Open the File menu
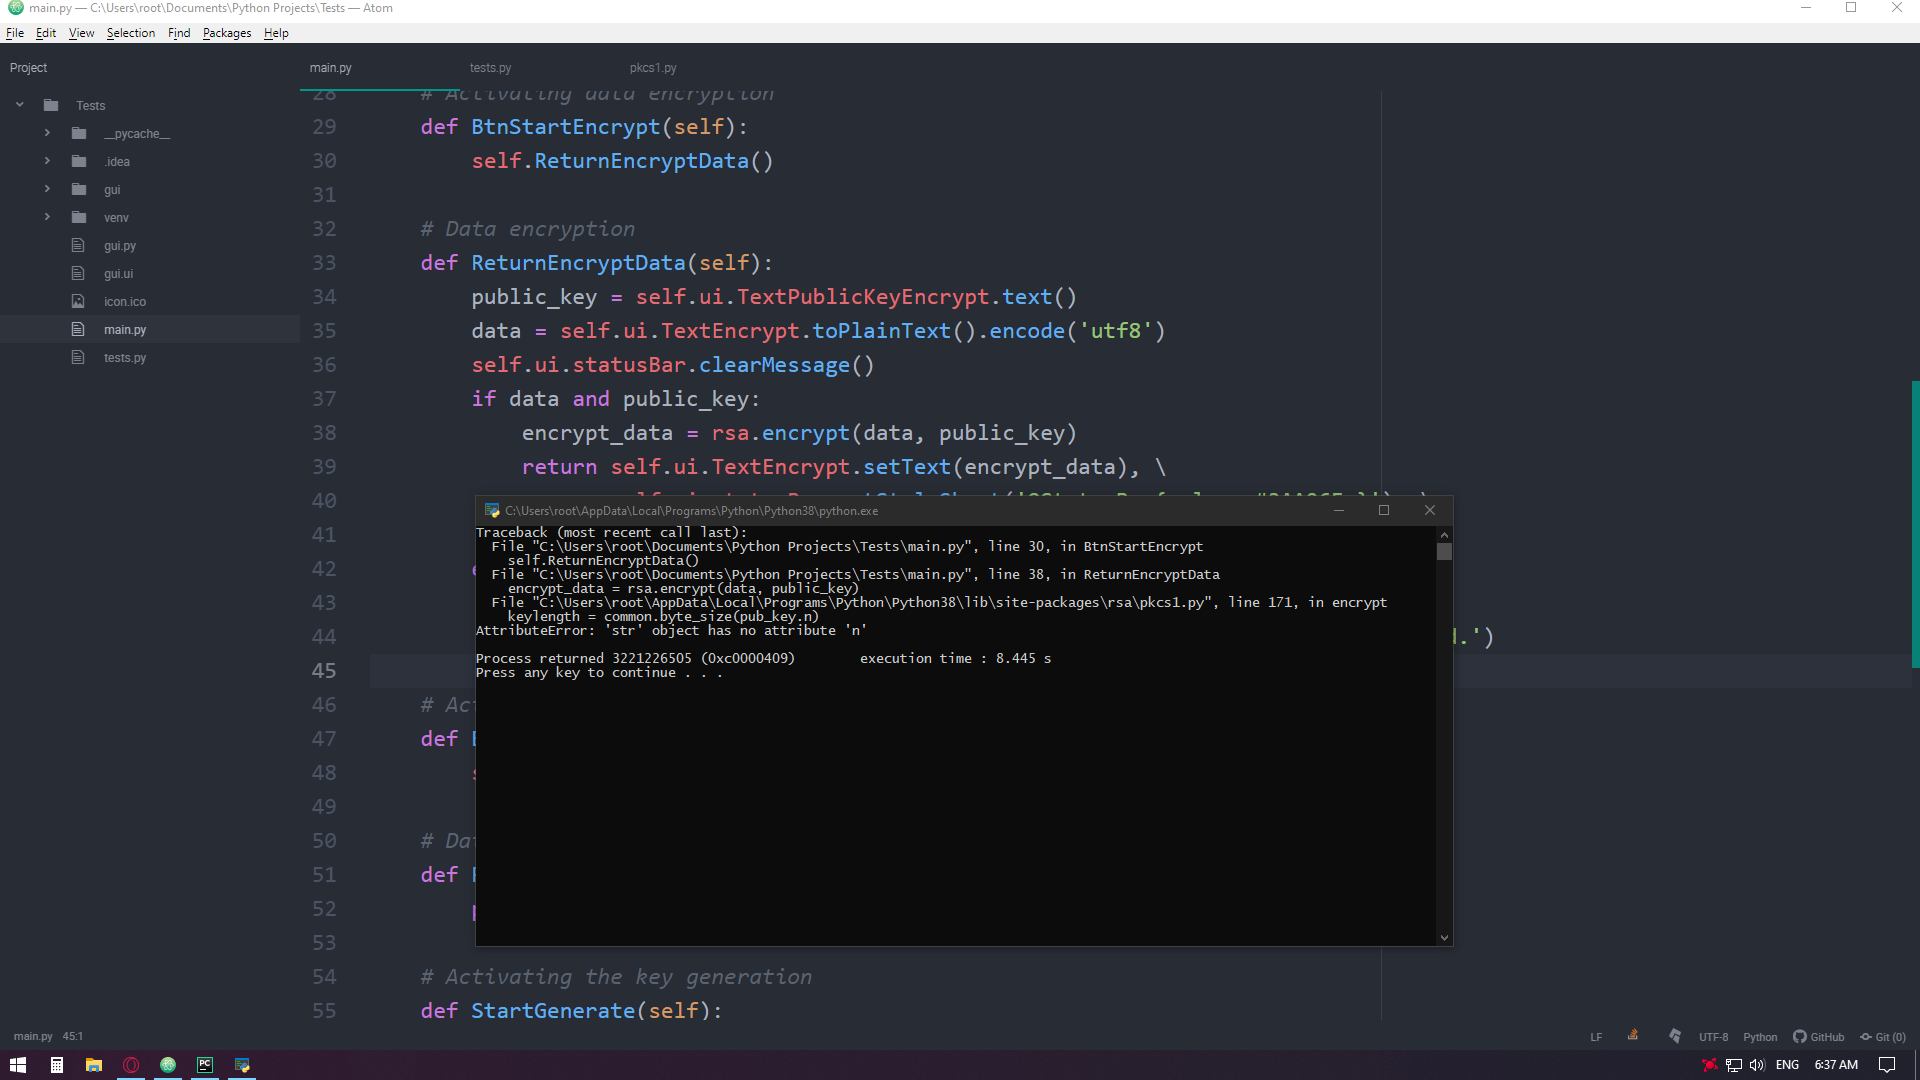Viewport: 1920px width, 1080px height. 15,33
